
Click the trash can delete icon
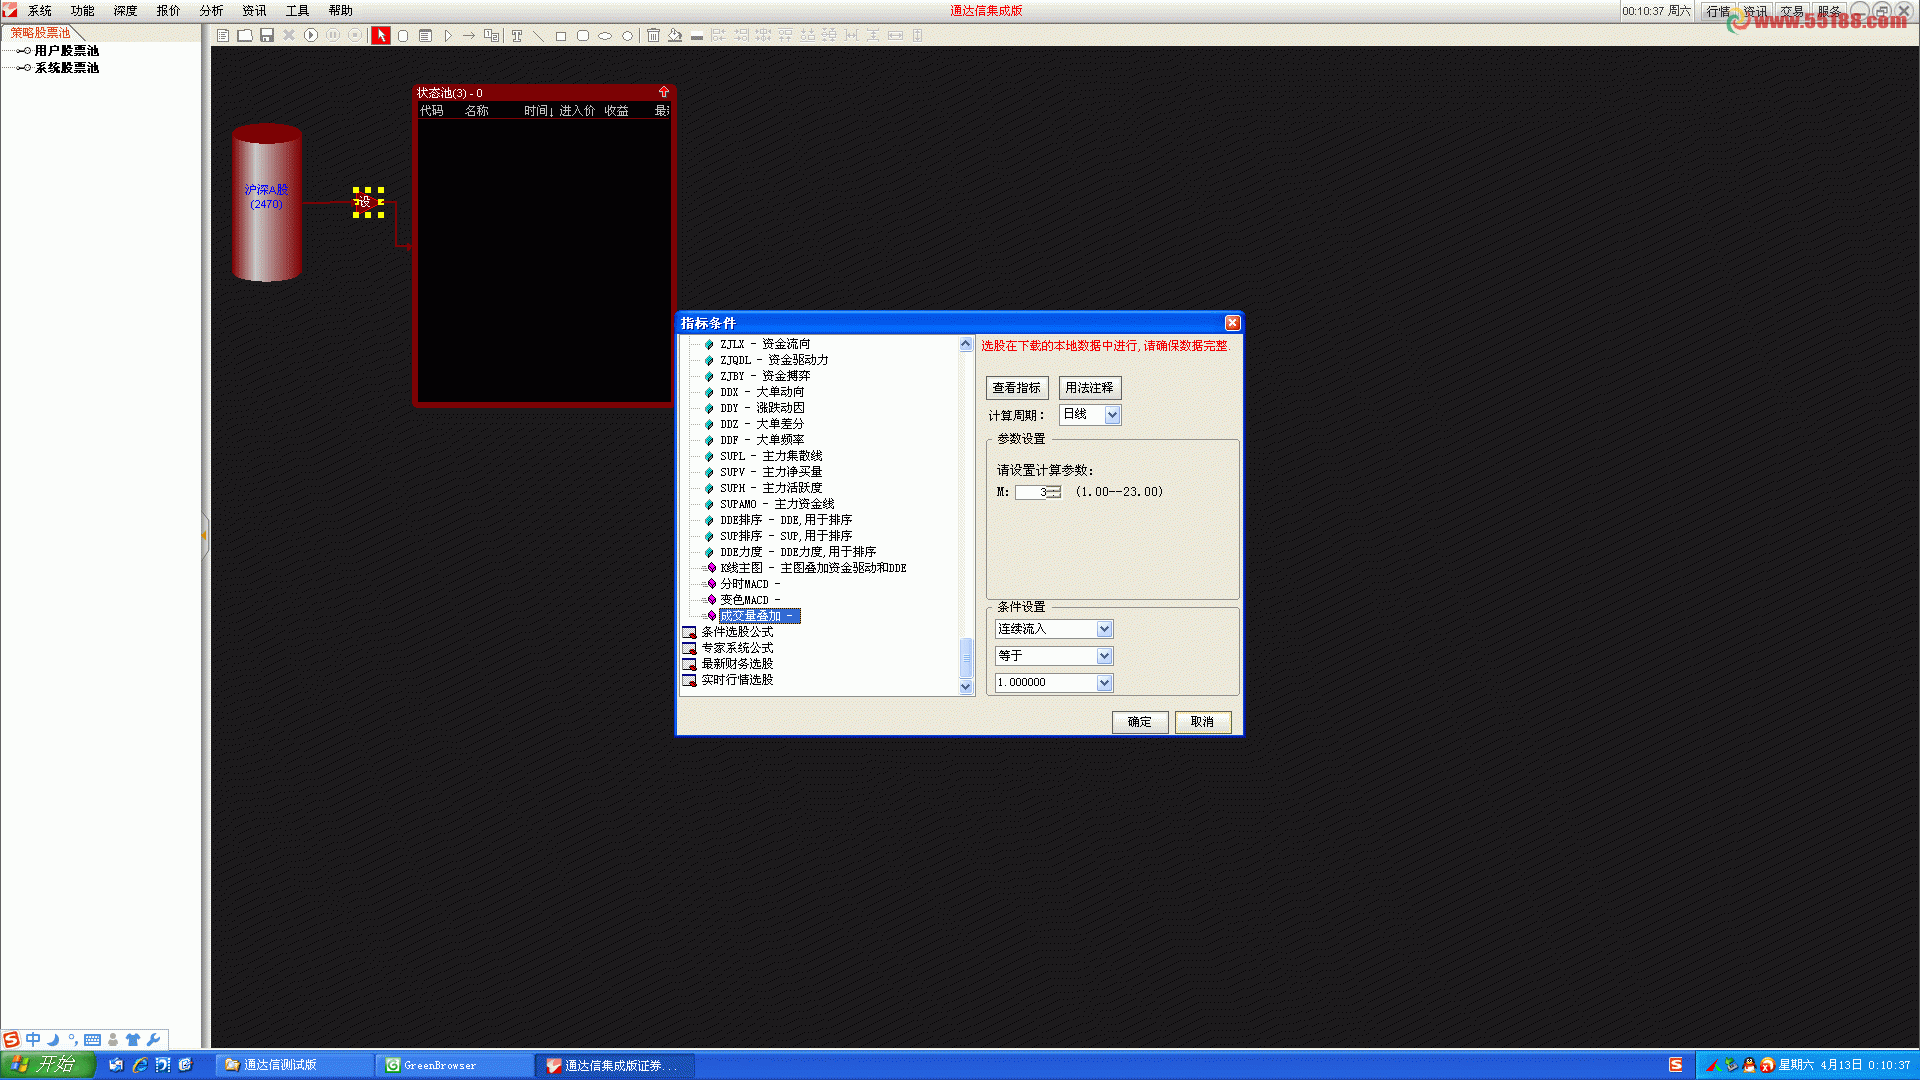tap(653, 36)
